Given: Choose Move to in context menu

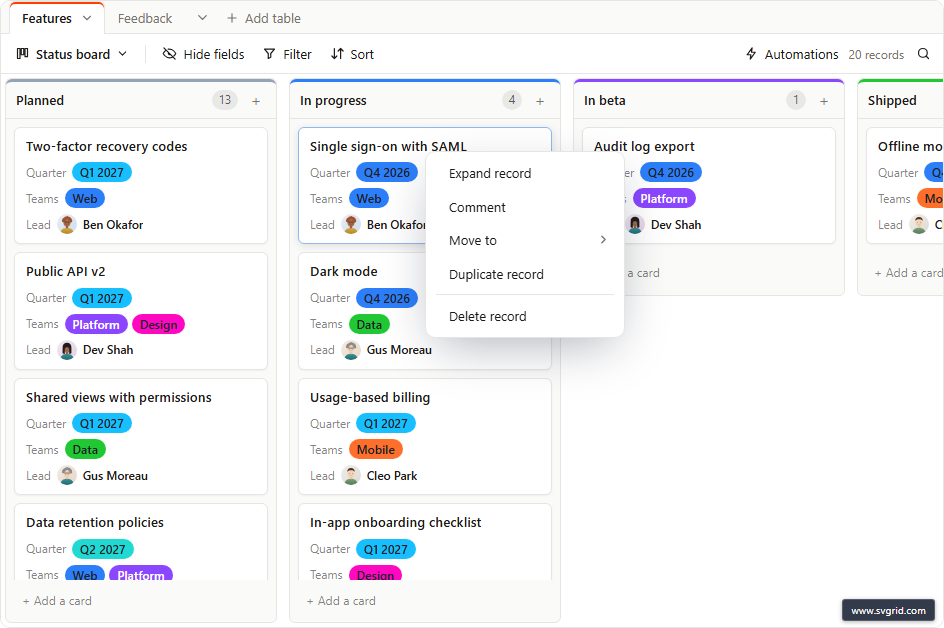Looking at the screenshot, I should pyautogui.click(x=524, y=240).
